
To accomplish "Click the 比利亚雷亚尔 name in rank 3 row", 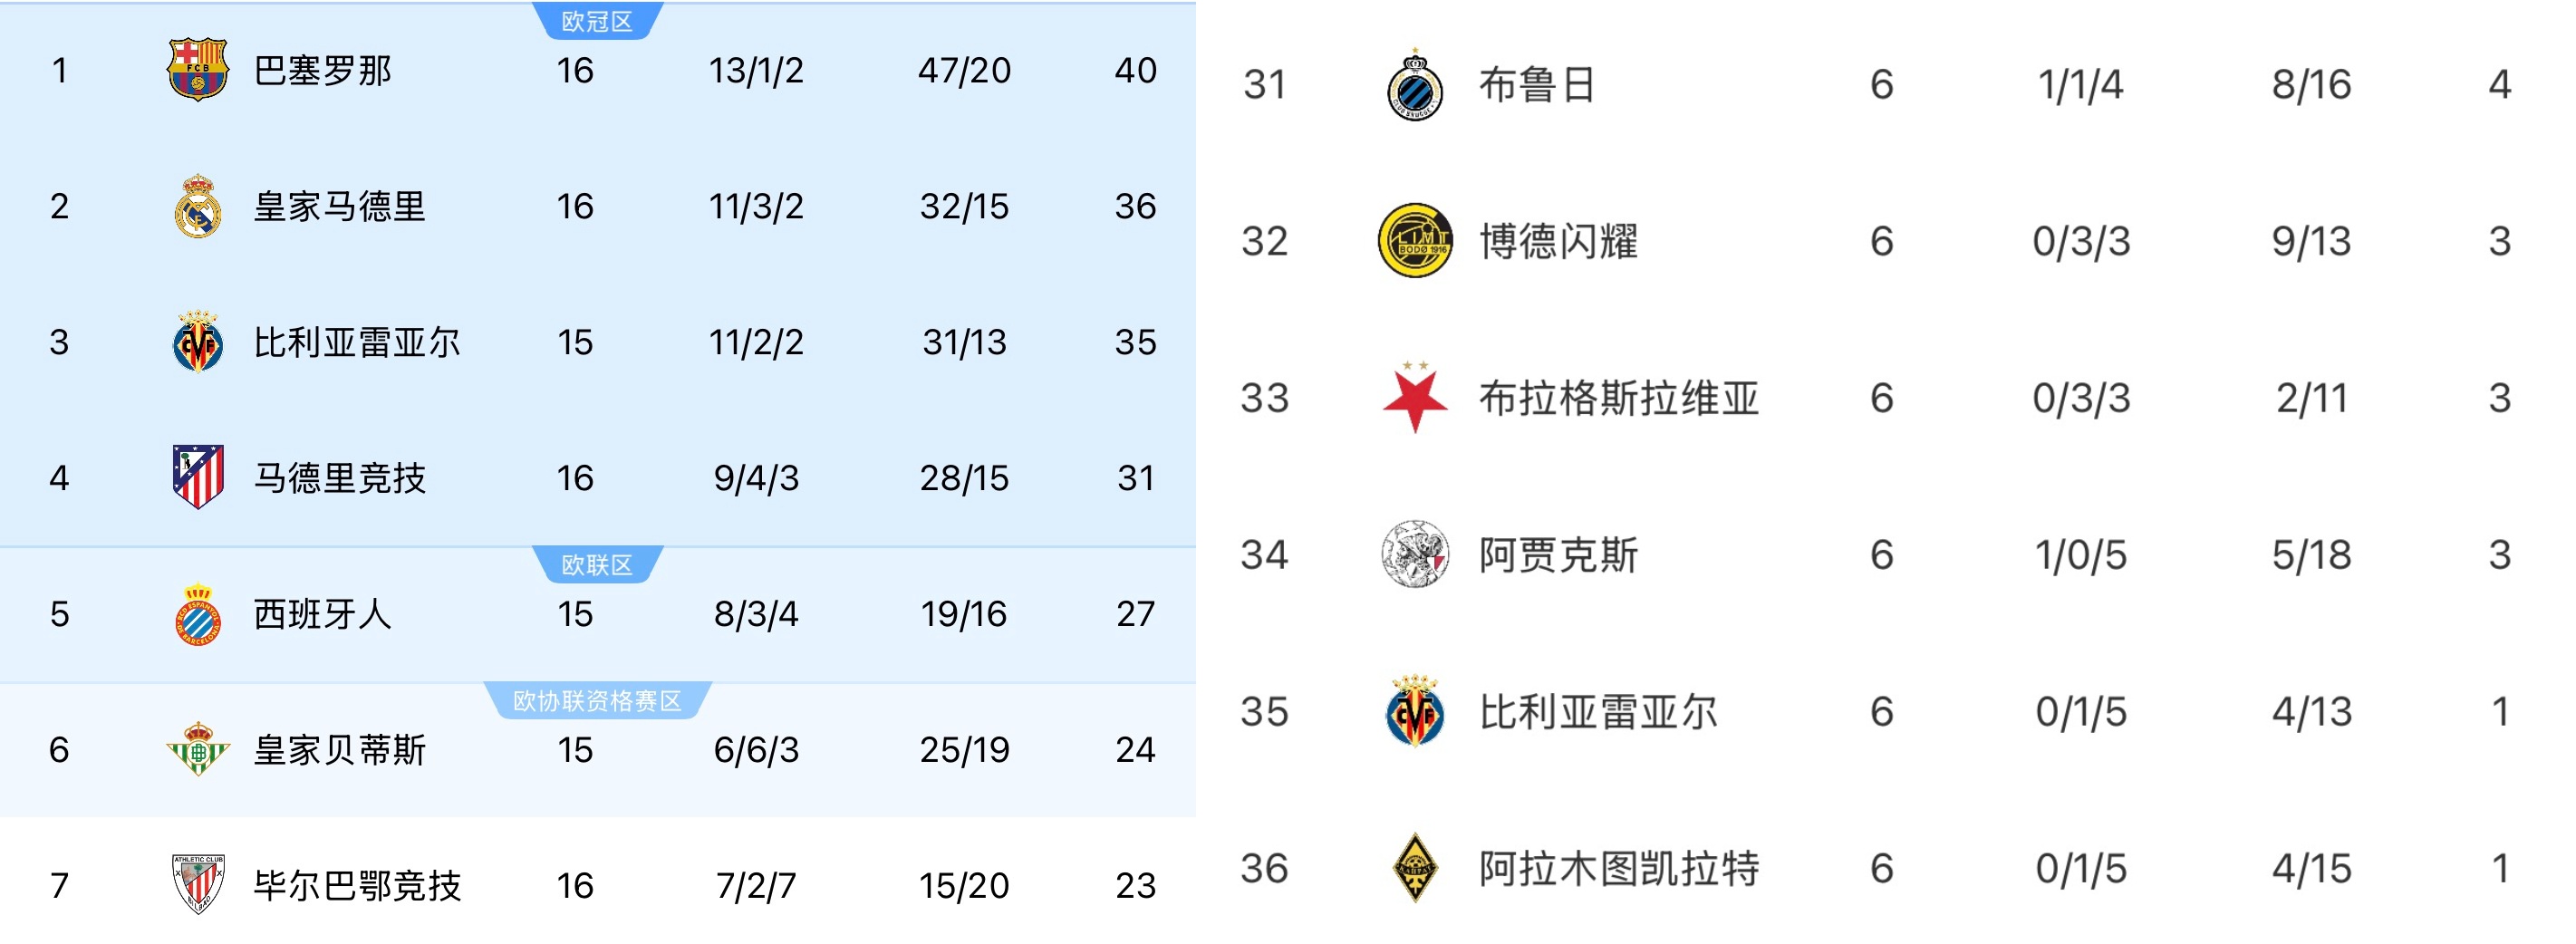I will pos(356,343).
